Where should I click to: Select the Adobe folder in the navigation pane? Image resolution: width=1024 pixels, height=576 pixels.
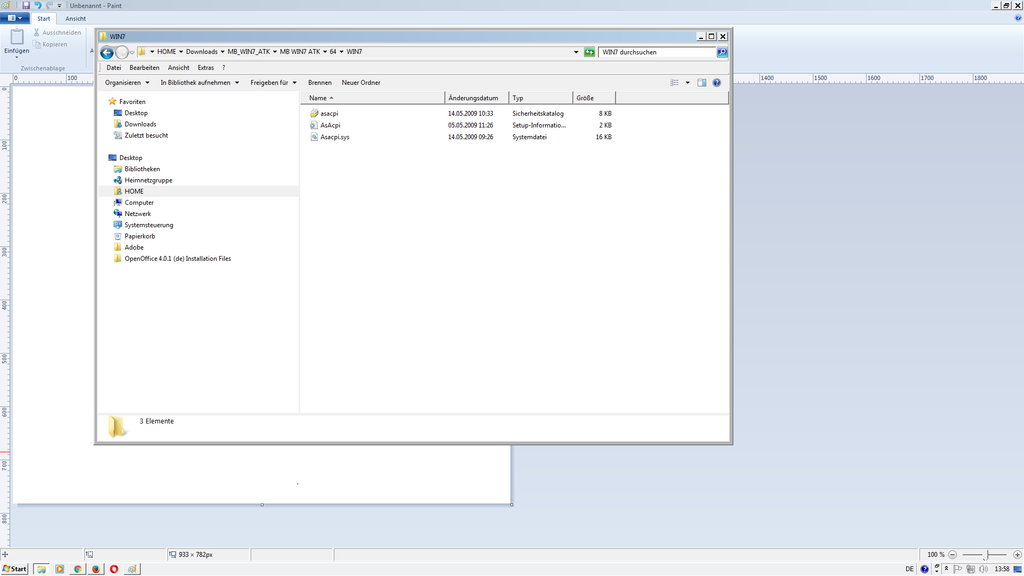(x=134, y=248)
